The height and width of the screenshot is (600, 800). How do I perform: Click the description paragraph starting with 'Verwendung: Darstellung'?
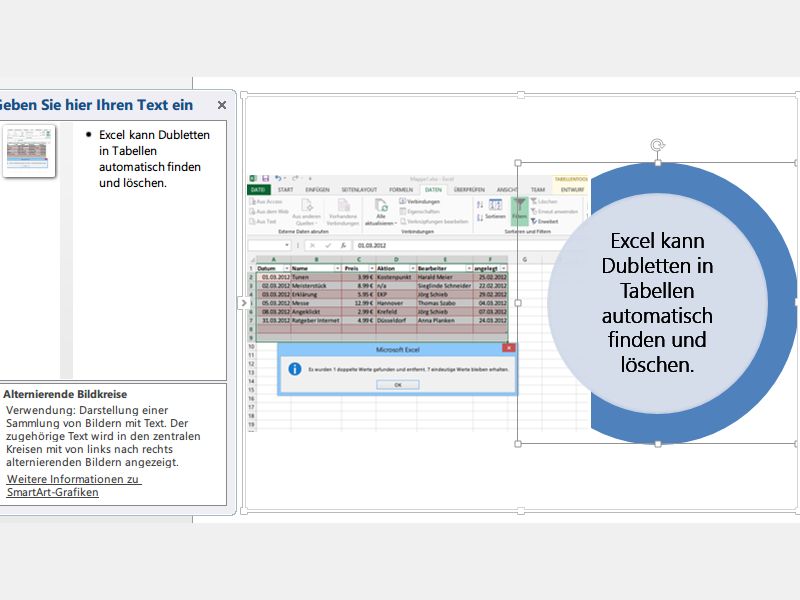tap(103, 436)
